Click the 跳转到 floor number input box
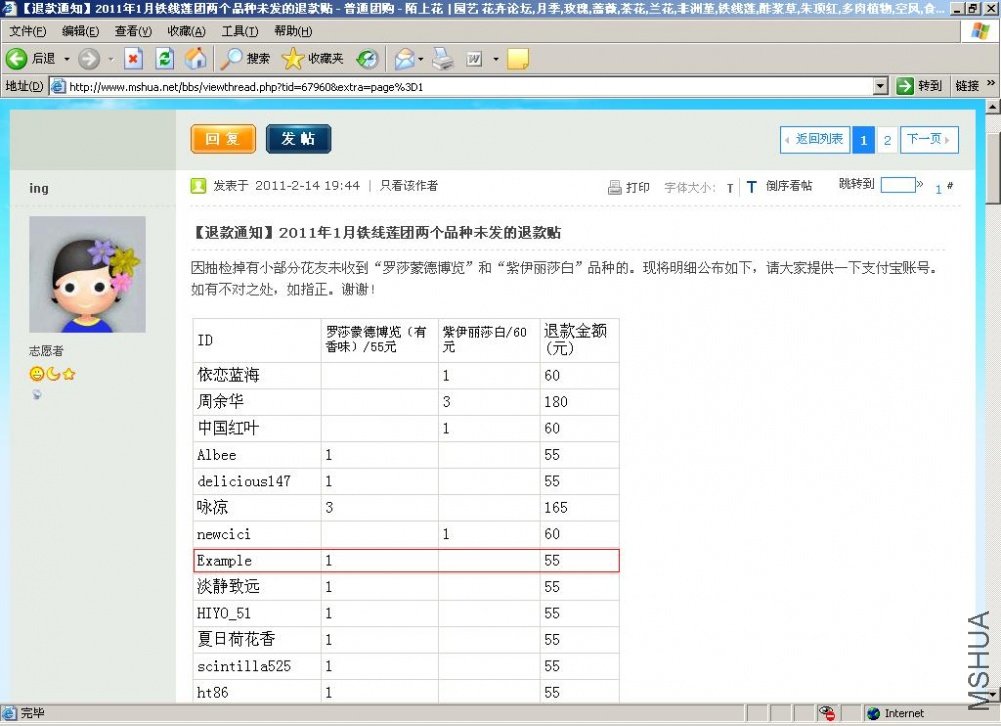1001x726 pixels. click(x=897, y=185)
